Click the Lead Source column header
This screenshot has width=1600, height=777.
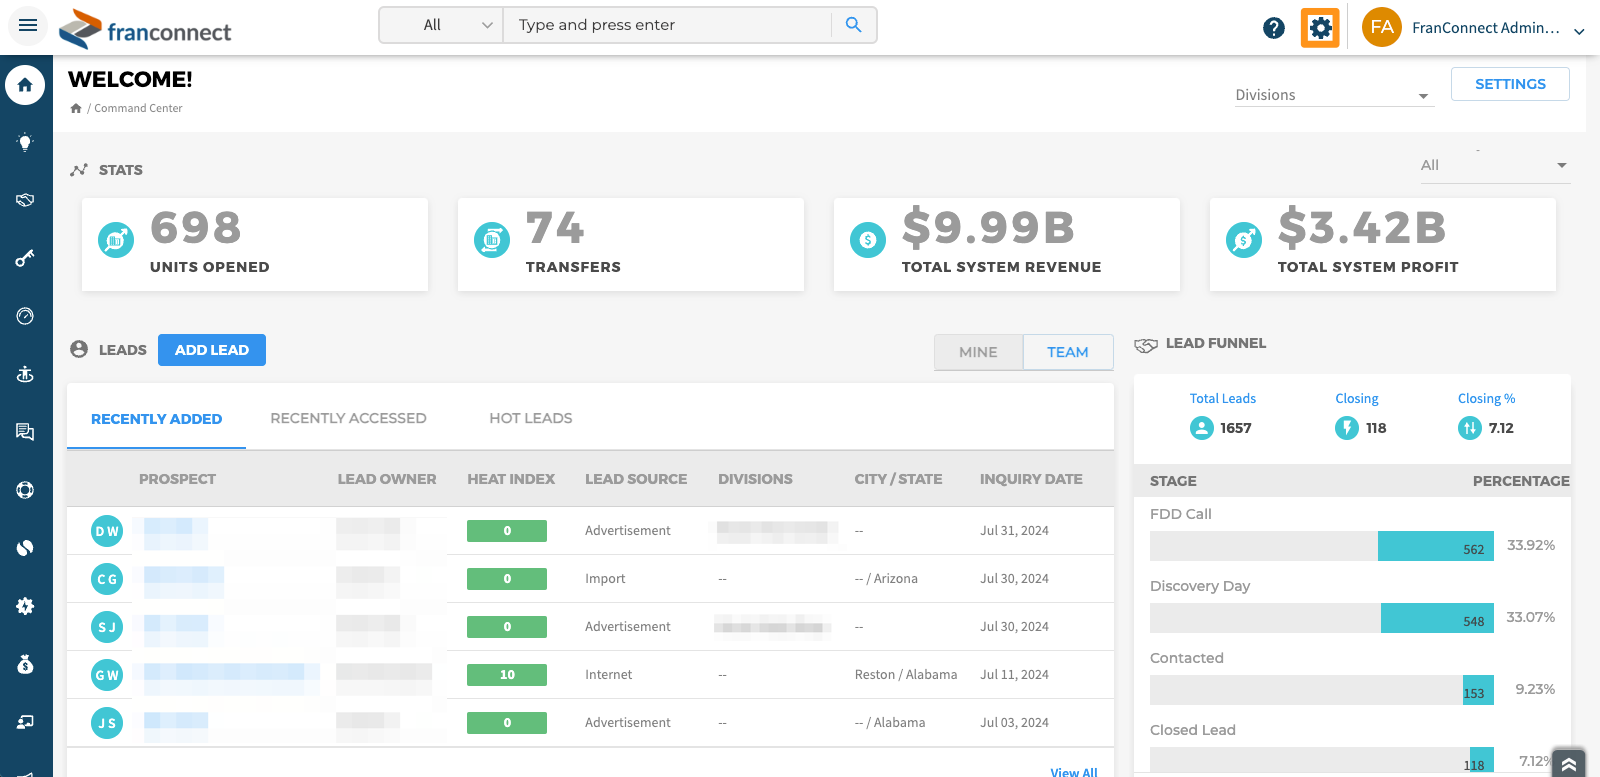point(636,479)
